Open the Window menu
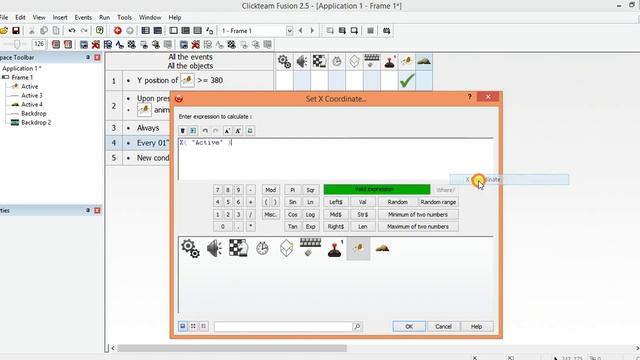640x360 pixels. (x=150, y=18)
